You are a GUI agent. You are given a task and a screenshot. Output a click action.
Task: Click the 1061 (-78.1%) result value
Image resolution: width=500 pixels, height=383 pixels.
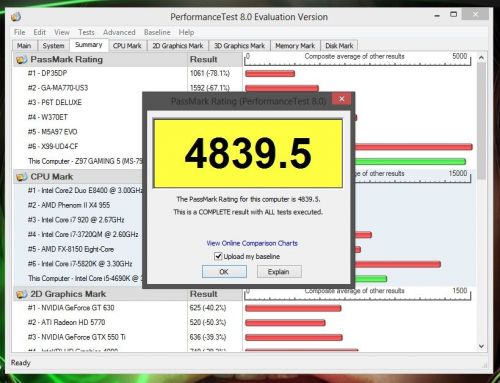(210, 73)
